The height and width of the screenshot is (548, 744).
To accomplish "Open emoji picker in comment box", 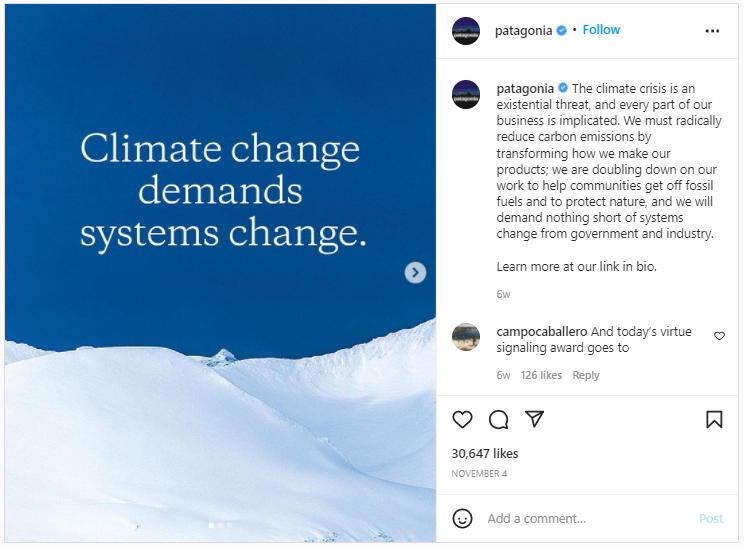I will click(x=462, y=519).
